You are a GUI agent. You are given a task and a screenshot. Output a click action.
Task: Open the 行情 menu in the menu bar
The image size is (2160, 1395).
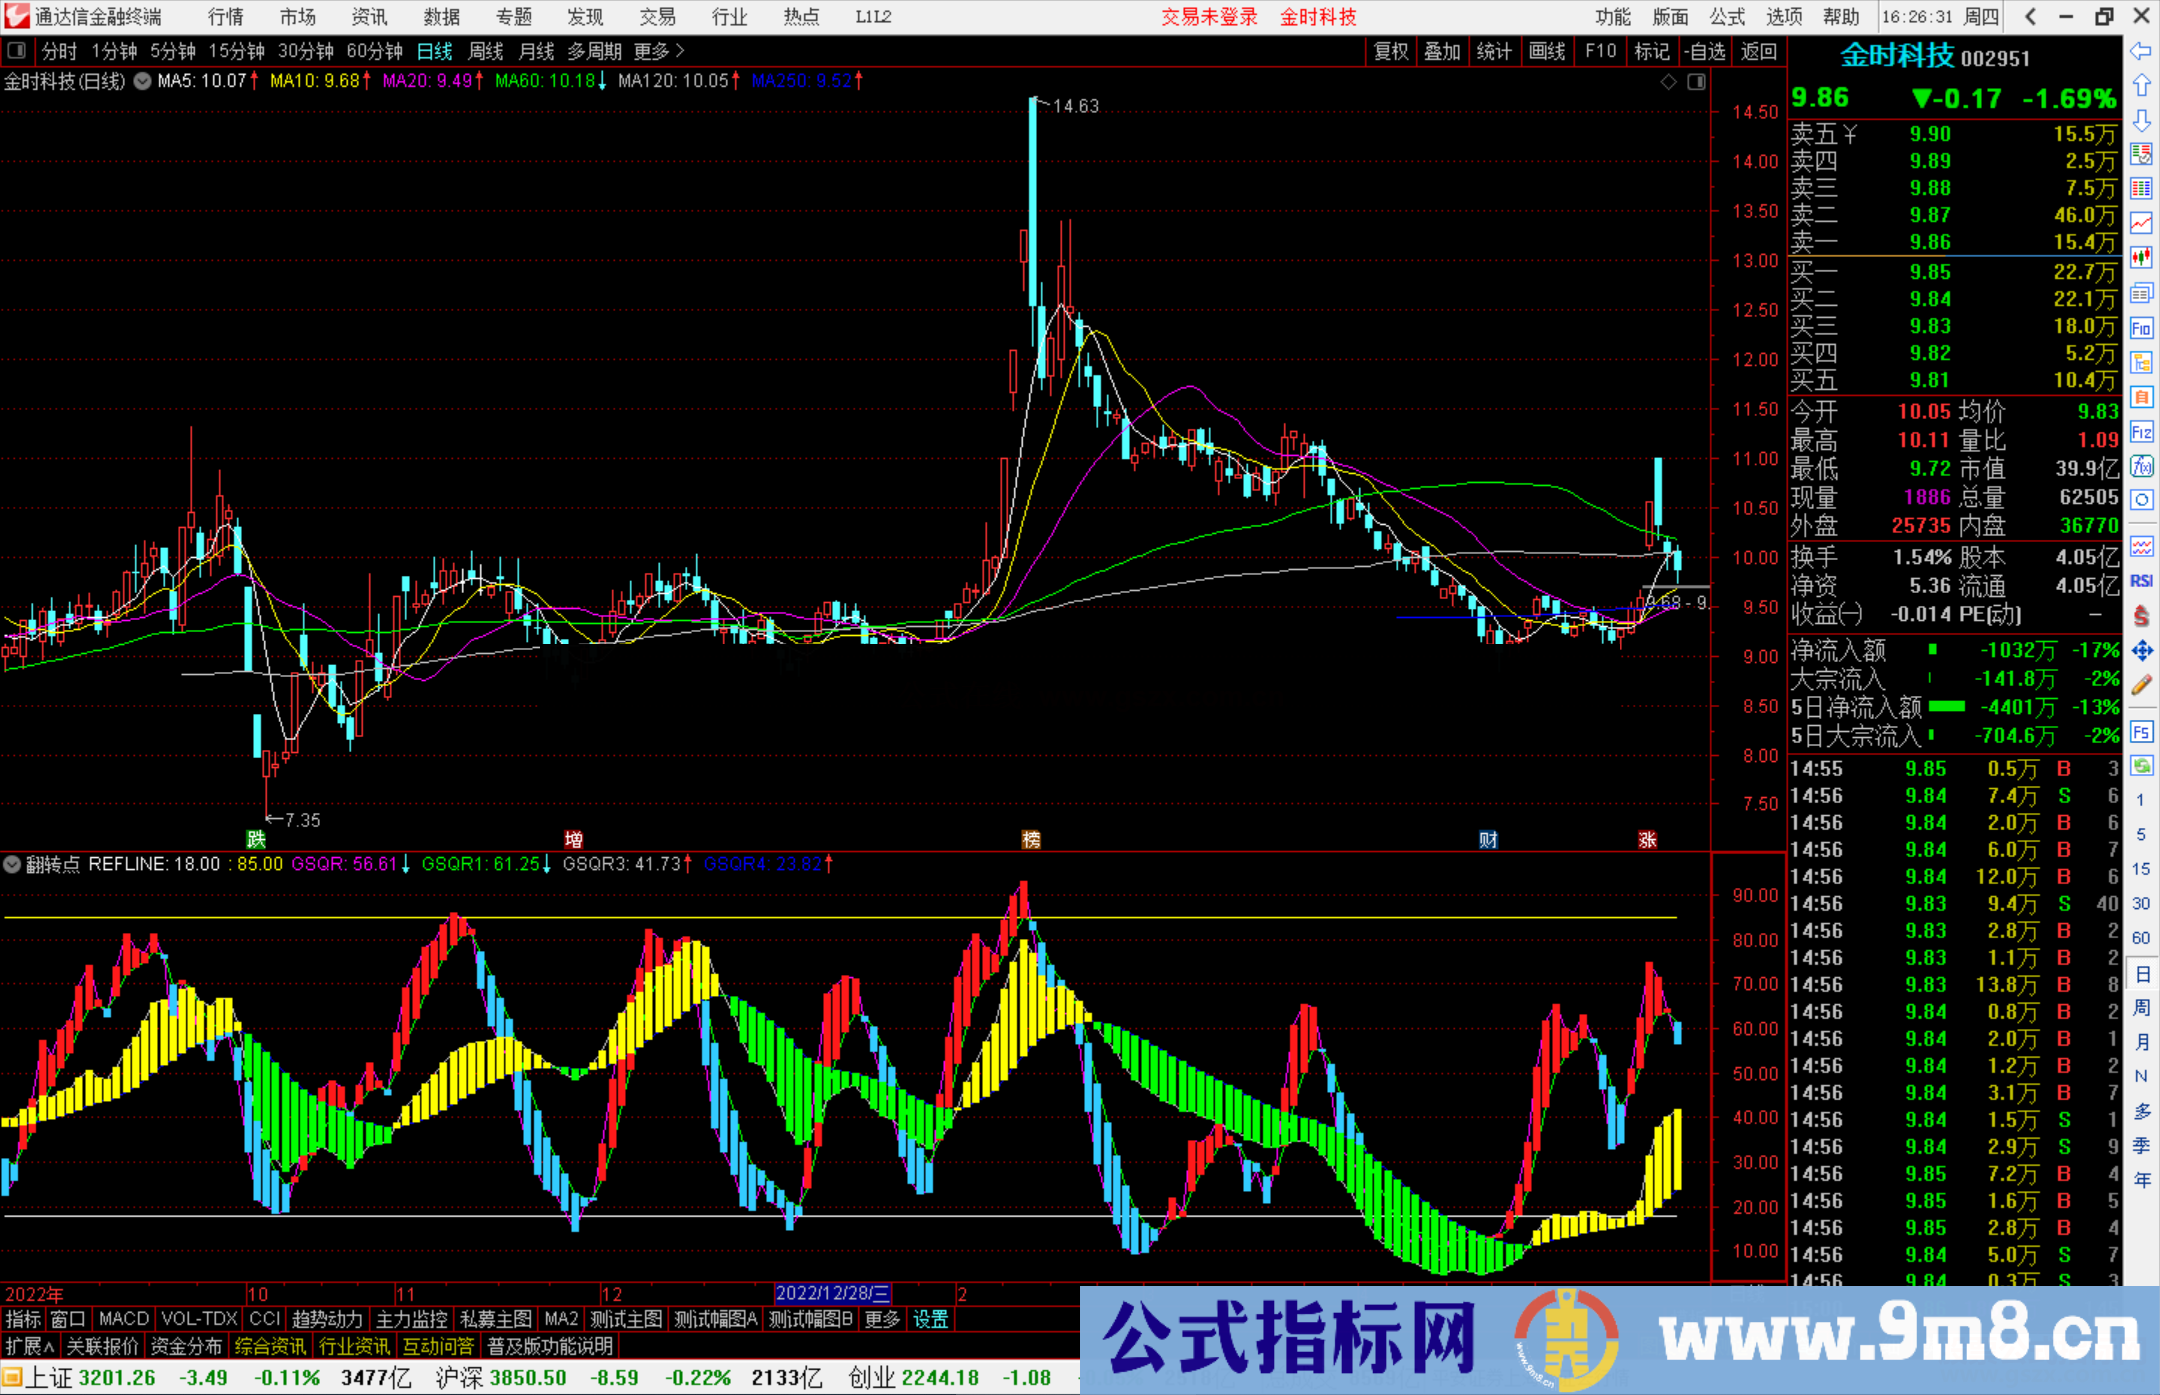pyautogui.click(x=224, y=17)
